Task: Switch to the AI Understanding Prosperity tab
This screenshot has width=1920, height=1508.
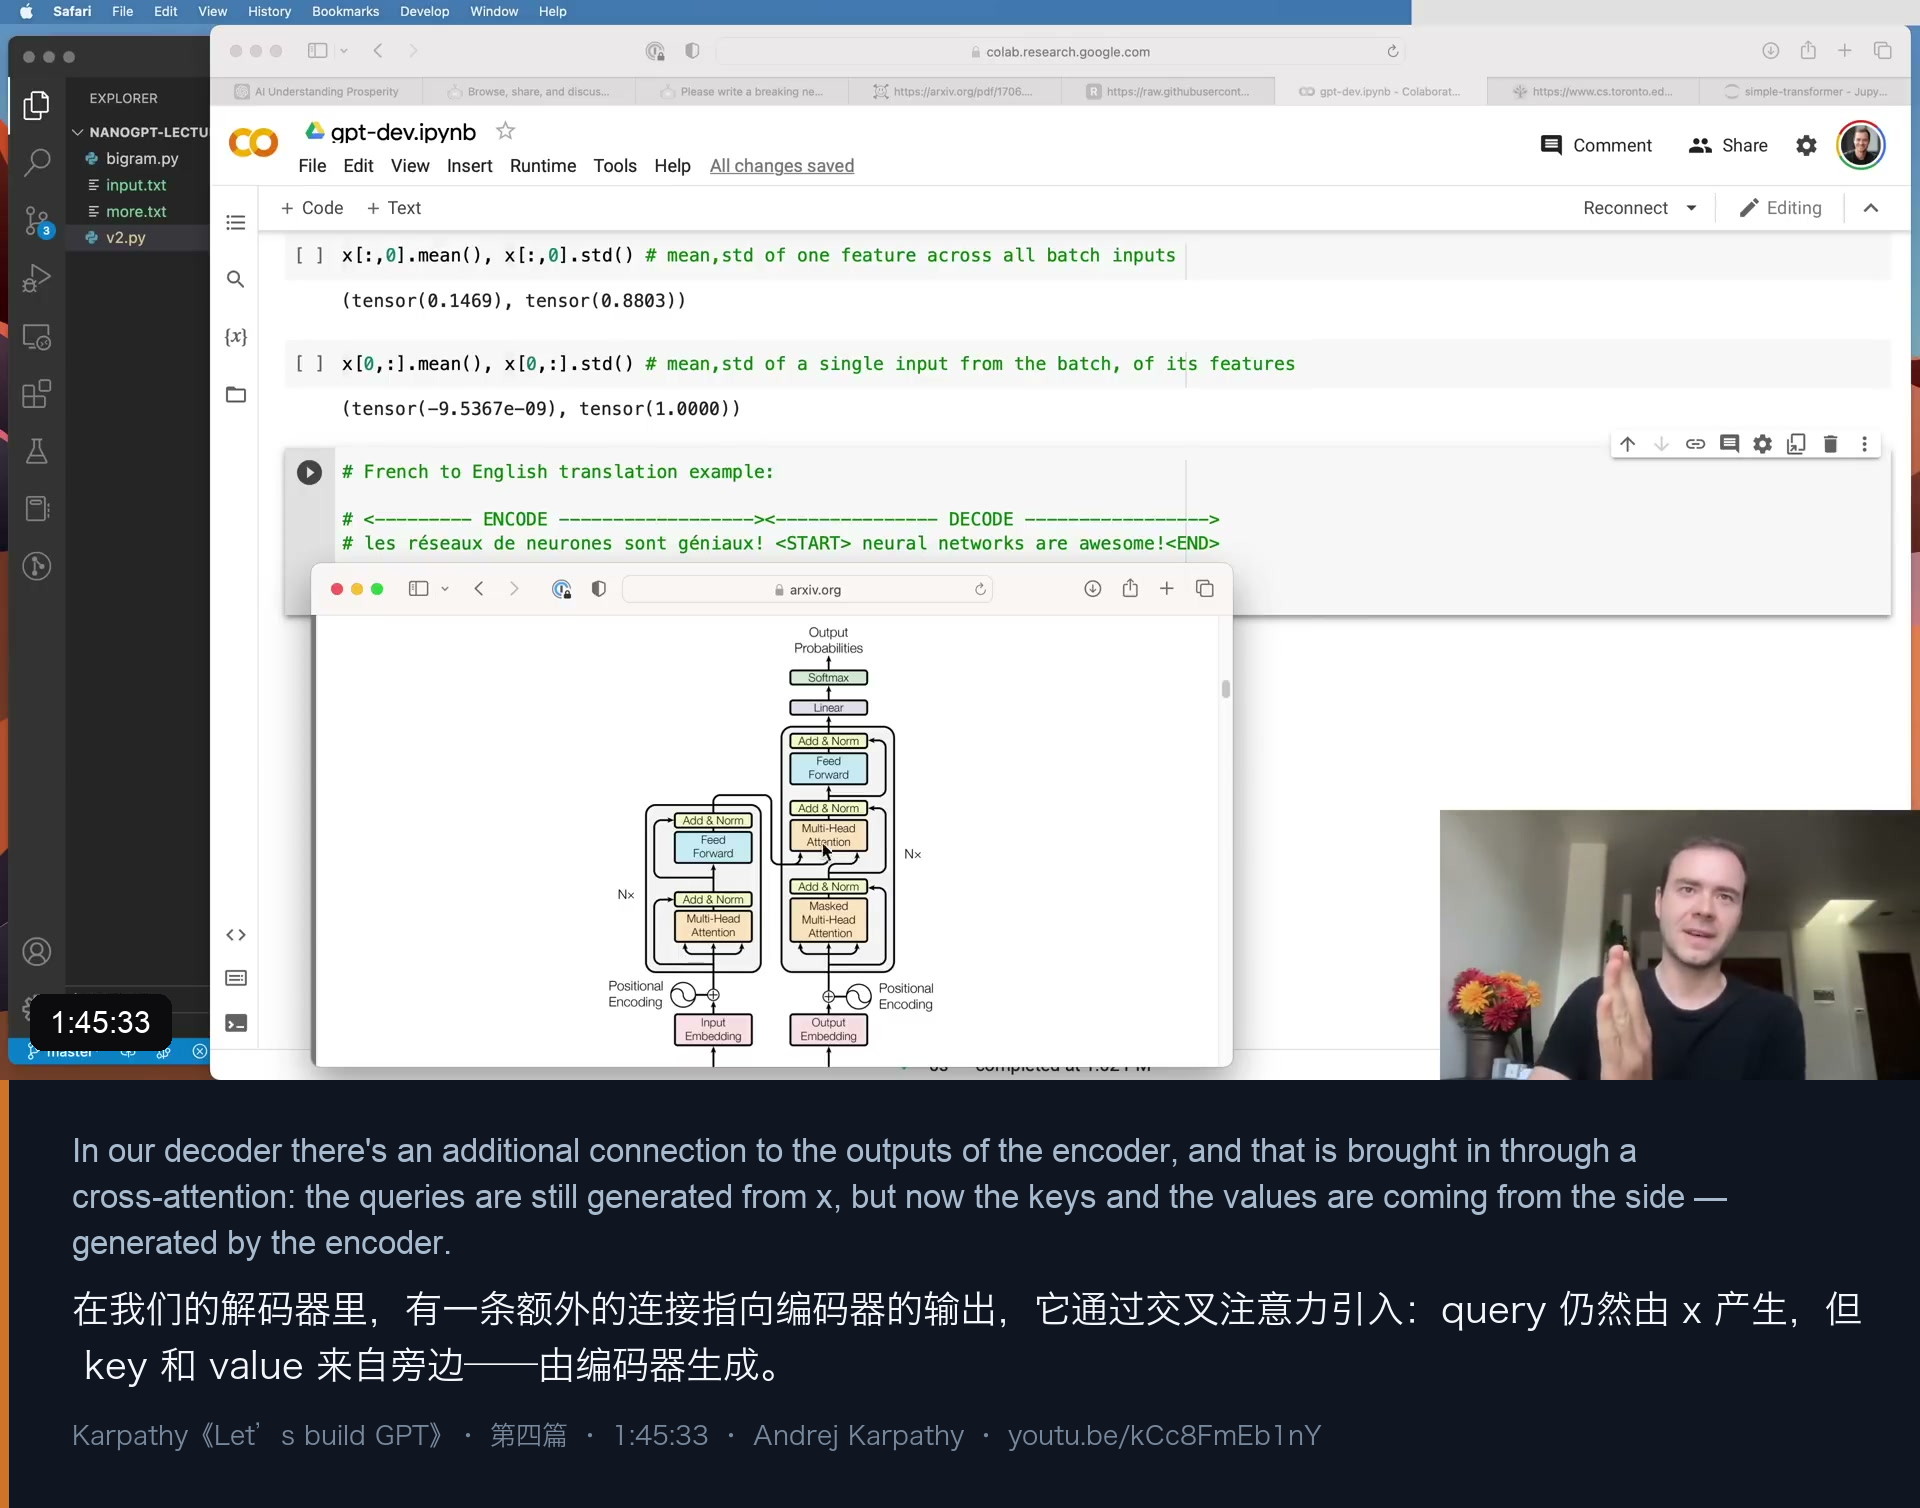Action: [316, 91]
